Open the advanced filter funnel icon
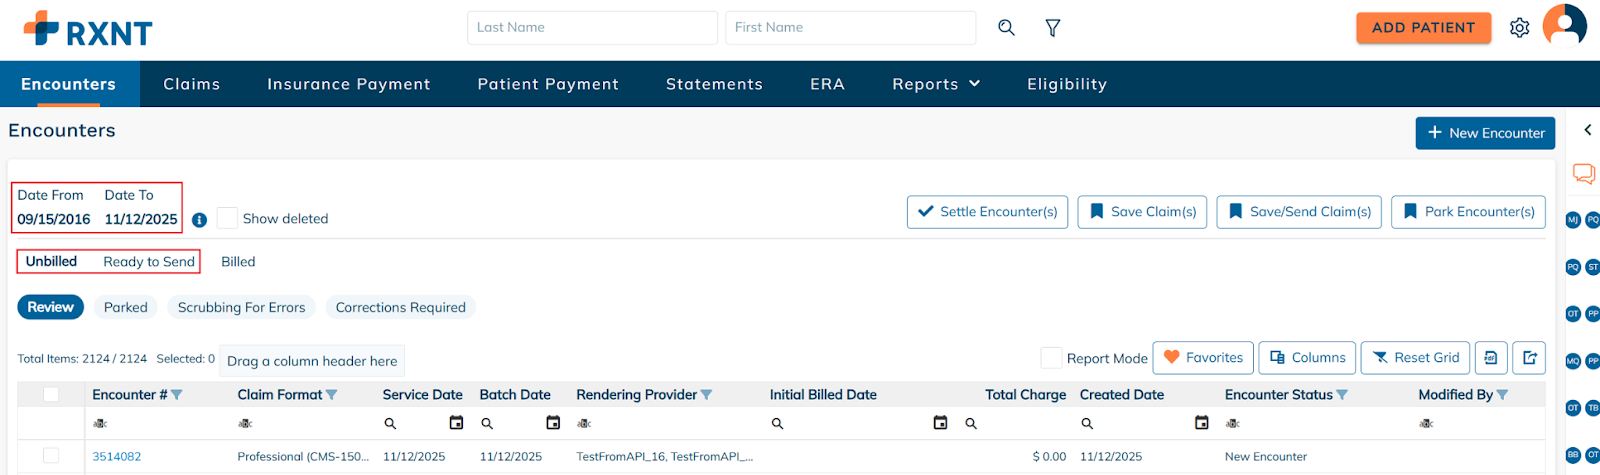1600x475 pixels. coord(1053,28)
